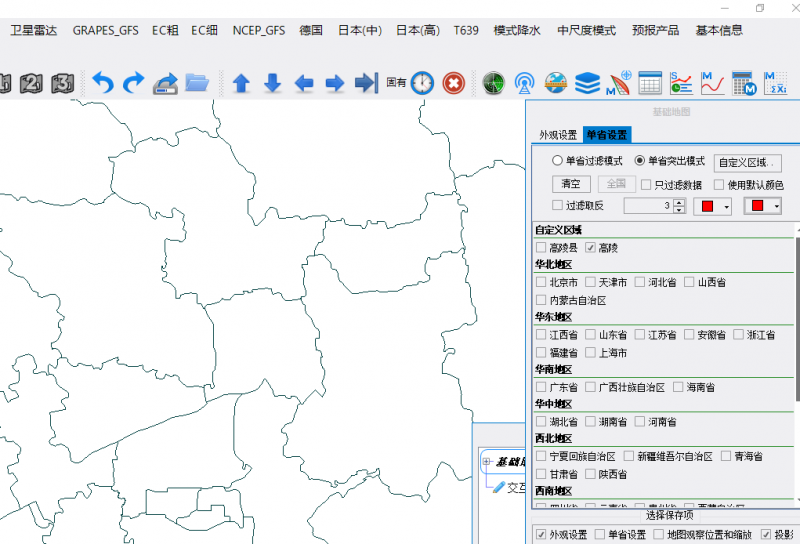
Task: Increase the numeric spinner value
Action: tap(679, 202)
